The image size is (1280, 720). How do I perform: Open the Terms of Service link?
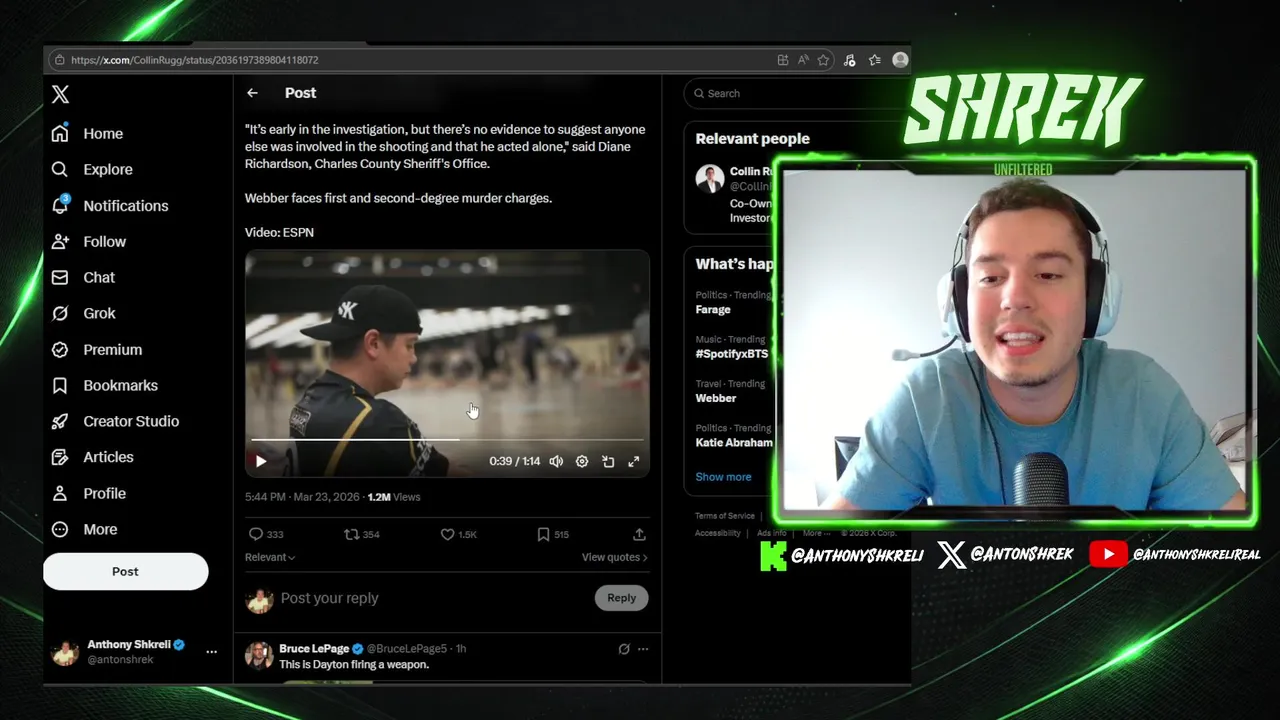725,516
